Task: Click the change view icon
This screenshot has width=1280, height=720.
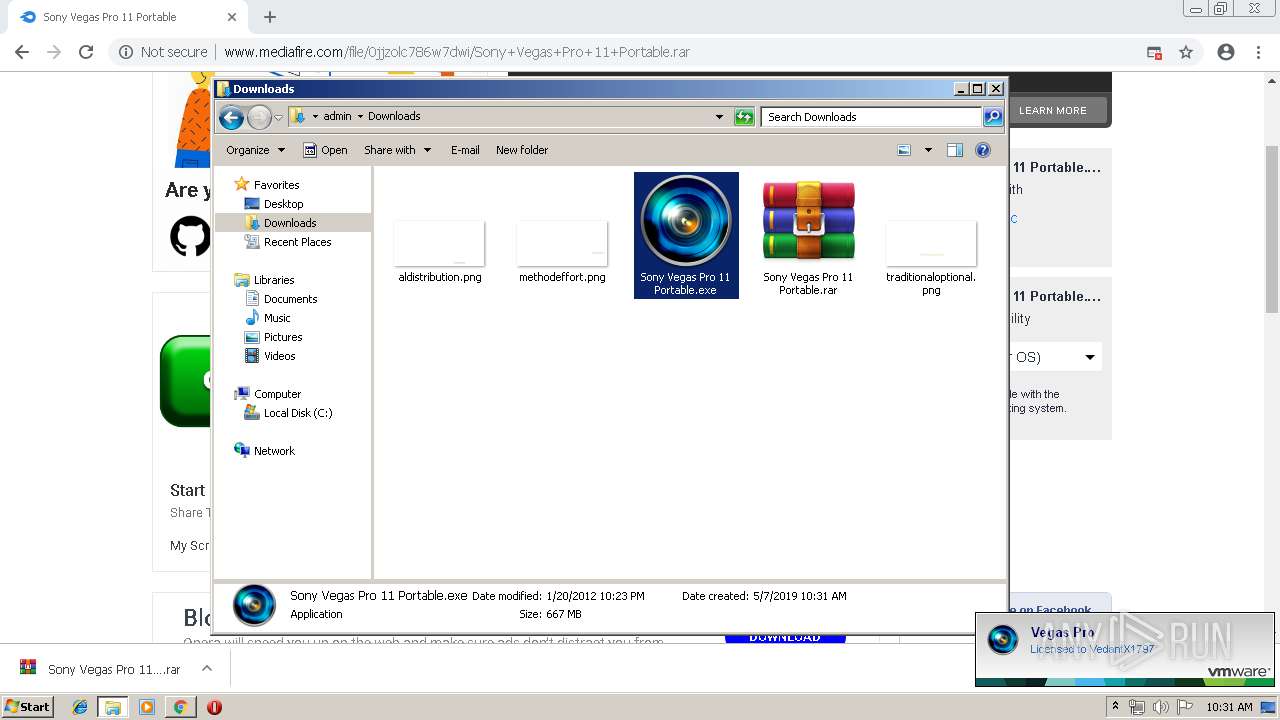Action: 904,150
